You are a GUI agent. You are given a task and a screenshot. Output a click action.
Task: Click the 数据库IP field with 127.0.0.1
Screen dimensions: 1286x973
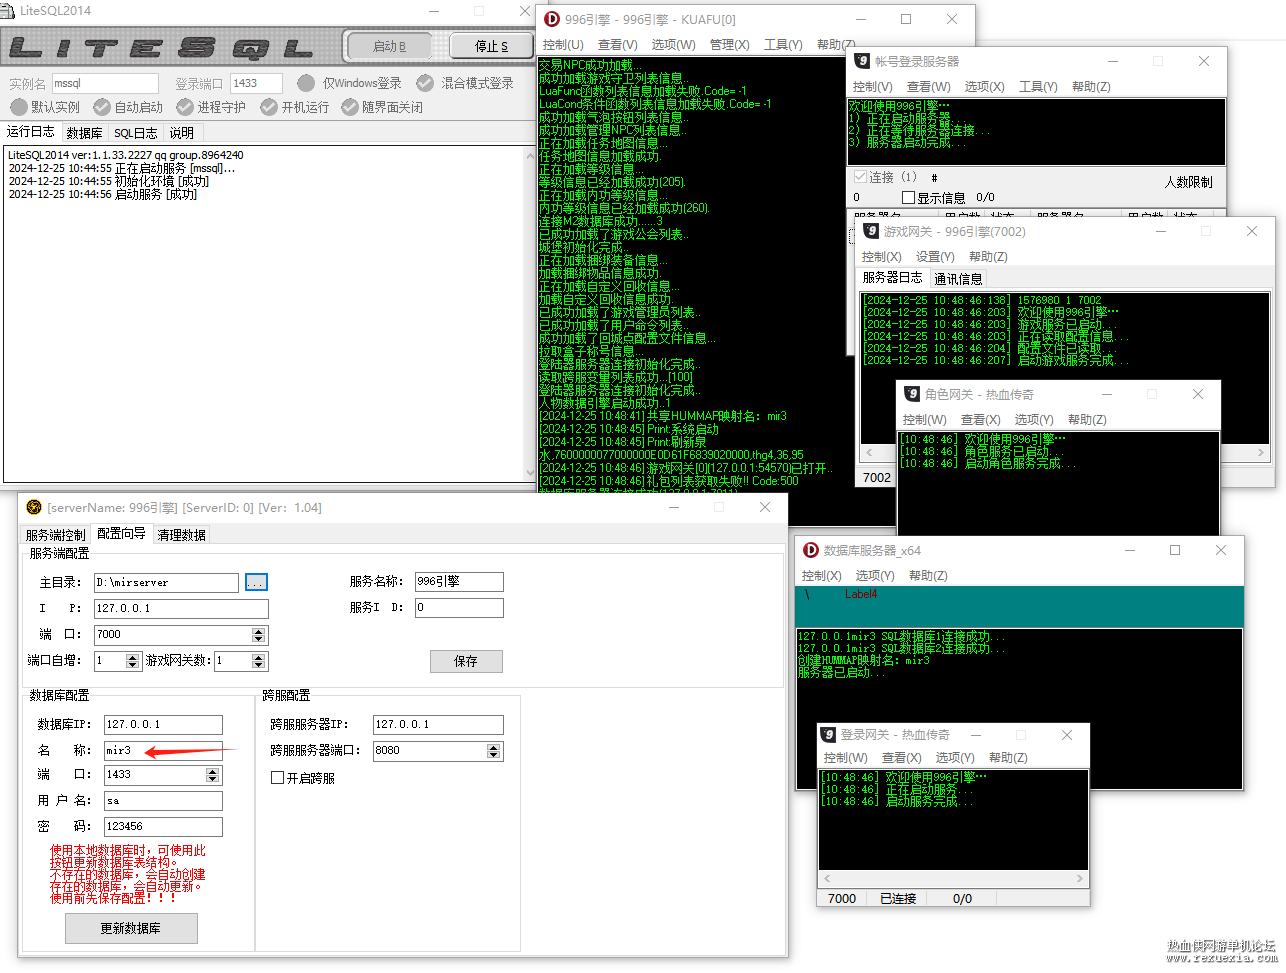click(x=163, y=724)
